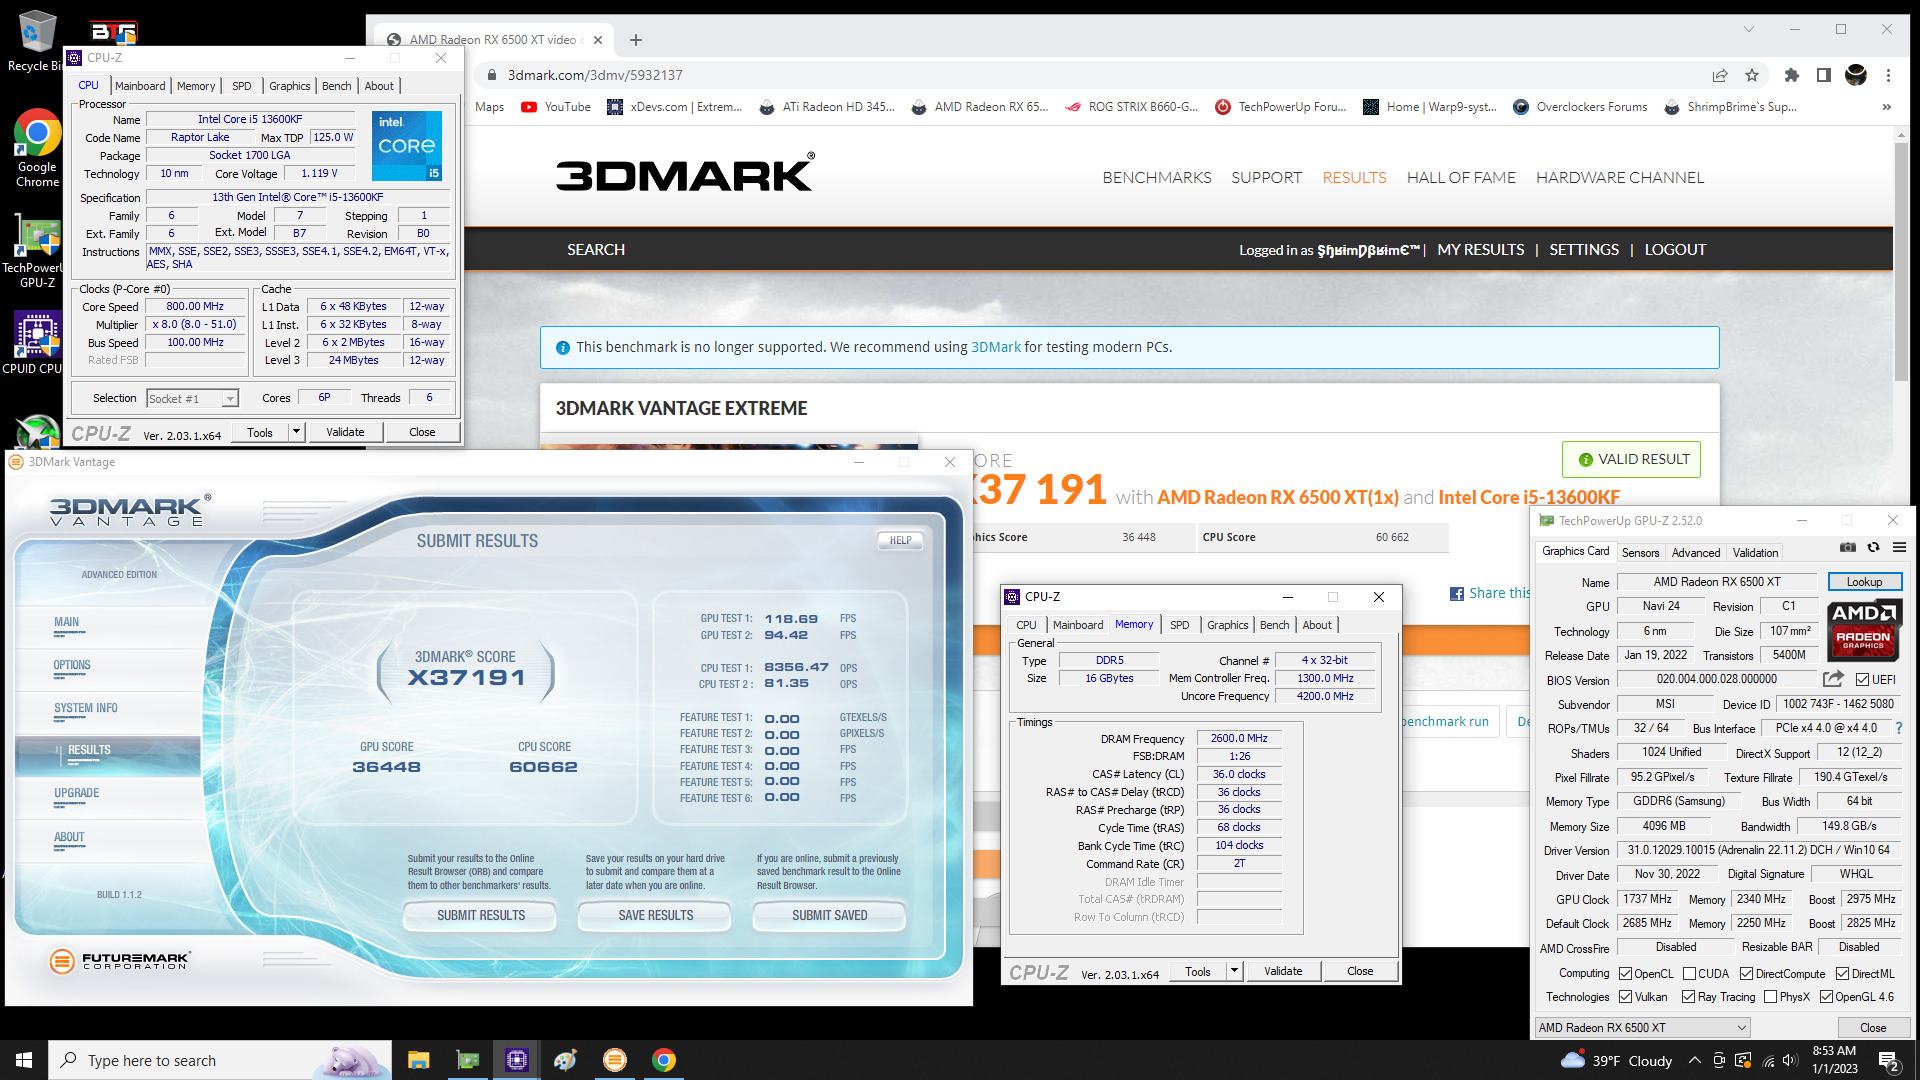The image size is (1920, 1080).
Task: Click Validate in the top CPU-Z window
Action: pyautogui.click(x=345, y=432)
